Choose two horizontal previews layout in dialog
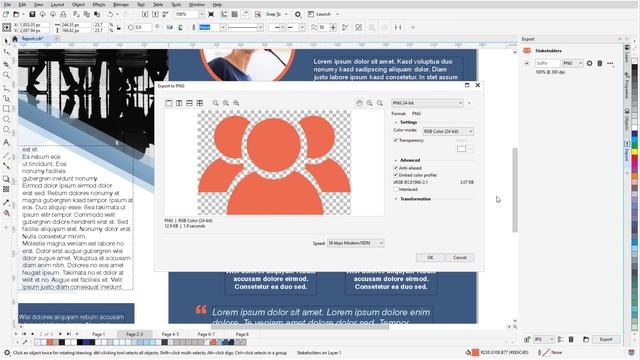Image resolution: width=640 pixels, height=360 pixels. coord(189,103)
